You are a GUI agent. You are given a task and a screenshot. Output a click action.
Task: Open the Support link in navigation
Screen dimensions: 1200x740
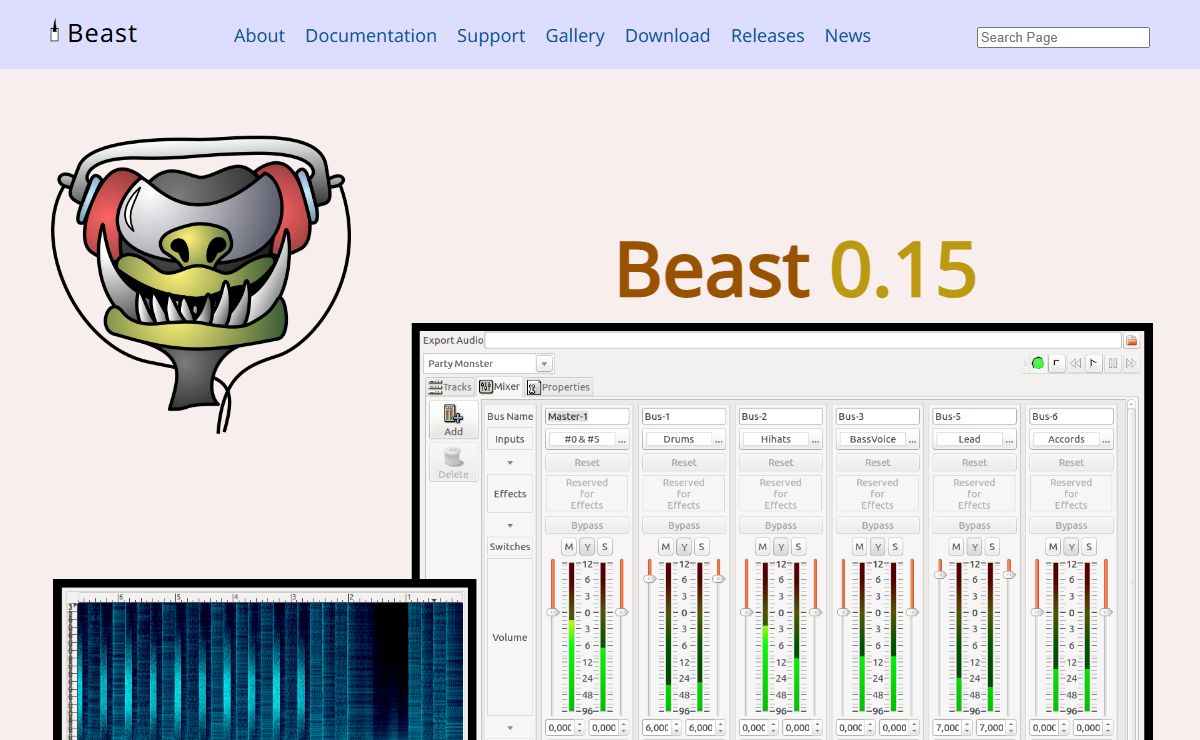tap(491, 35)
